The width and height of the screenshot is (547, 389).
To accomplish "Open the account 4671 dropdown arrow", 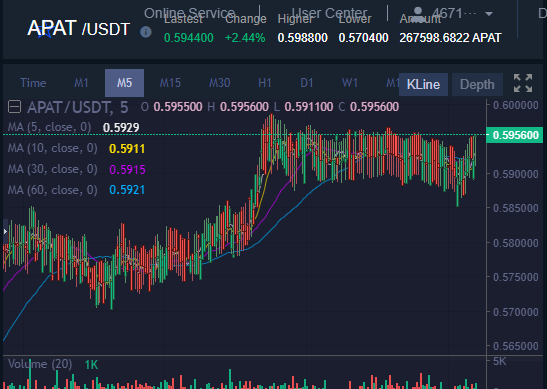I will pyautogui.click(x=489, y=14).
